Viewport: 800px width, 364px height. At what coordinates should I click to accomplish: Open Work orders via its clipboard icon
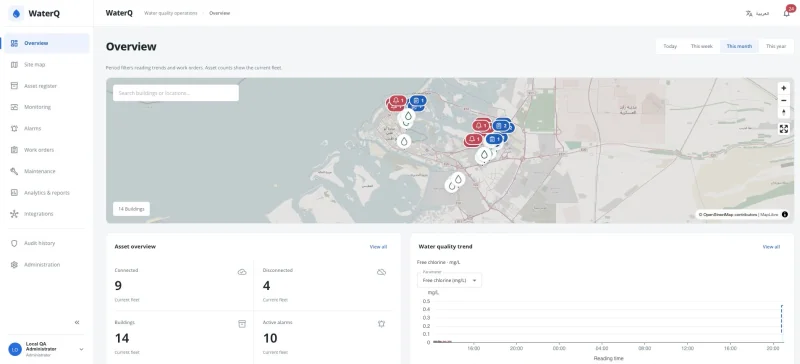click(14, 150)
